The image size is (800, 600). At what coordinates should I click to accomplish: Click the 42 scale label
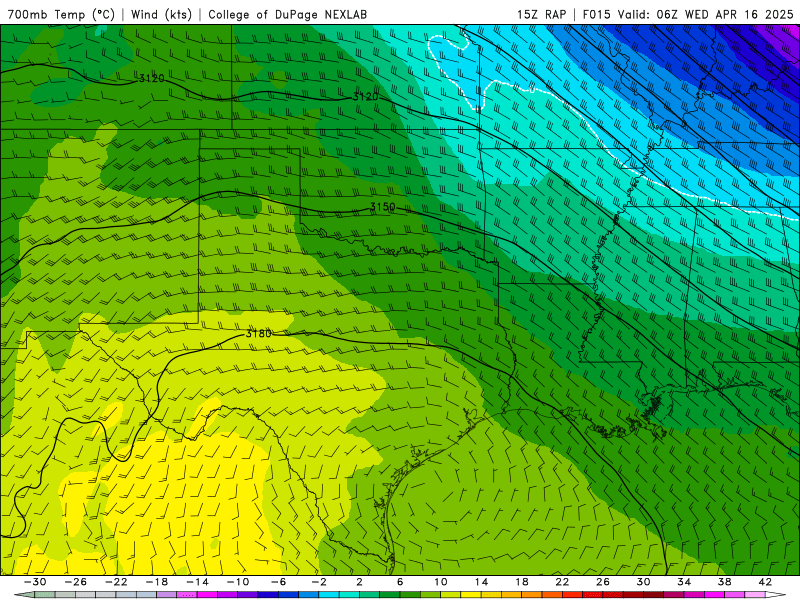coord(765,582)
